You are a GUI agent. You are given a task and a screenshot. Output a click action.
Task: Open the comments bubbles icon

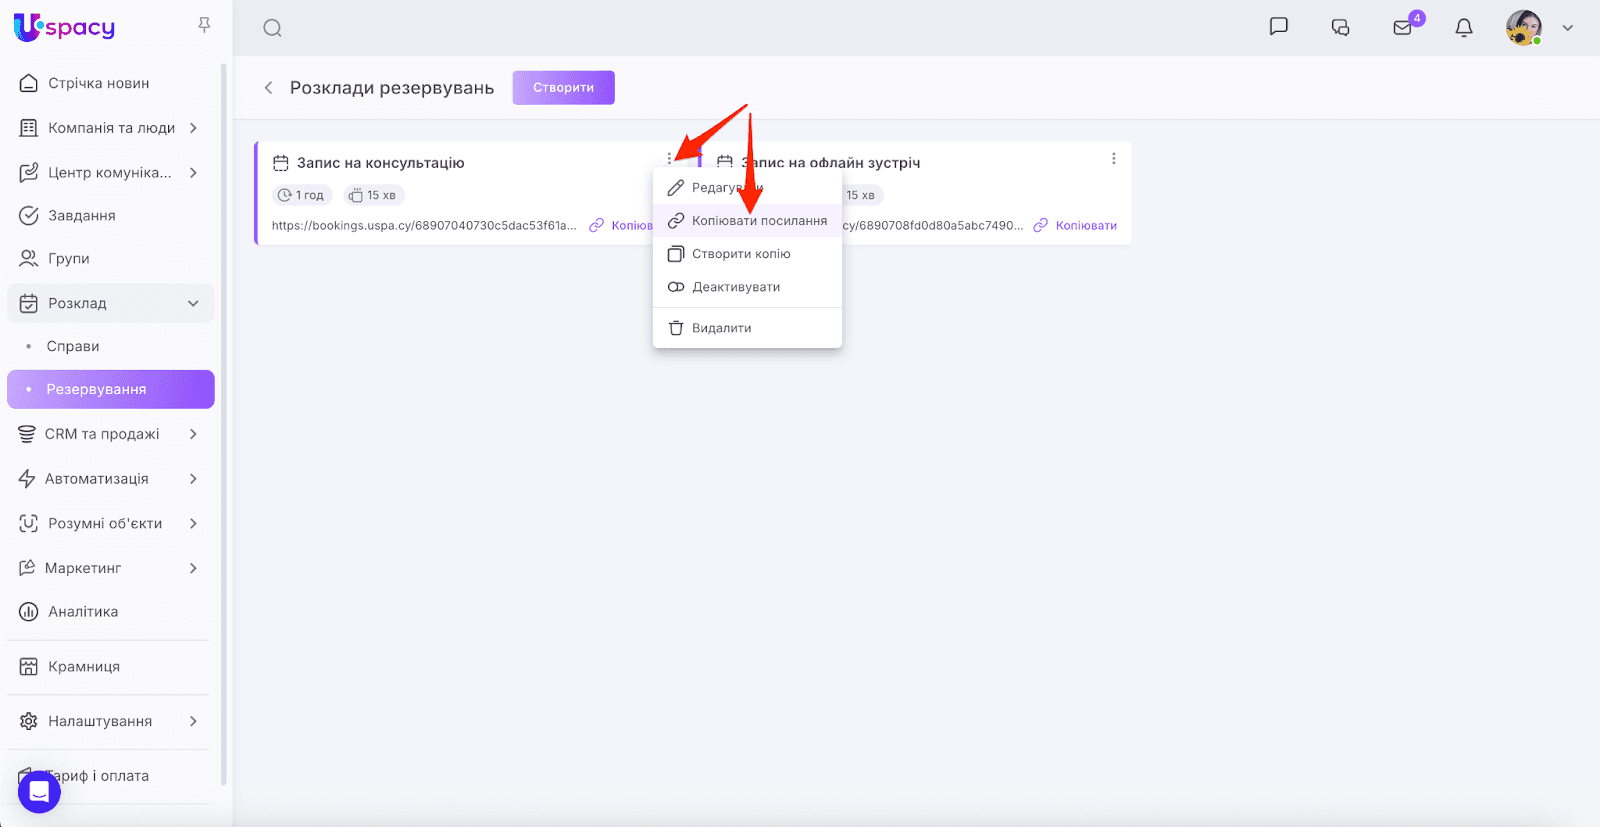[x=1341, y=28]
